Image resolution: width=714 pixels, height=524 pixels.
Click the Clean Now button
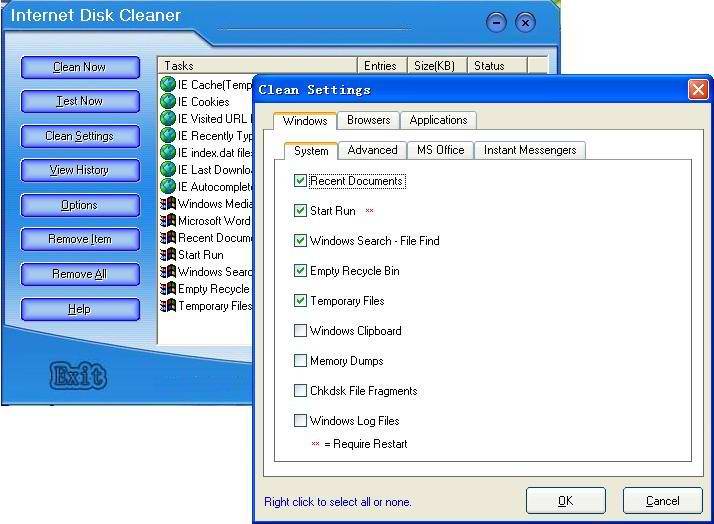(80, 67)
